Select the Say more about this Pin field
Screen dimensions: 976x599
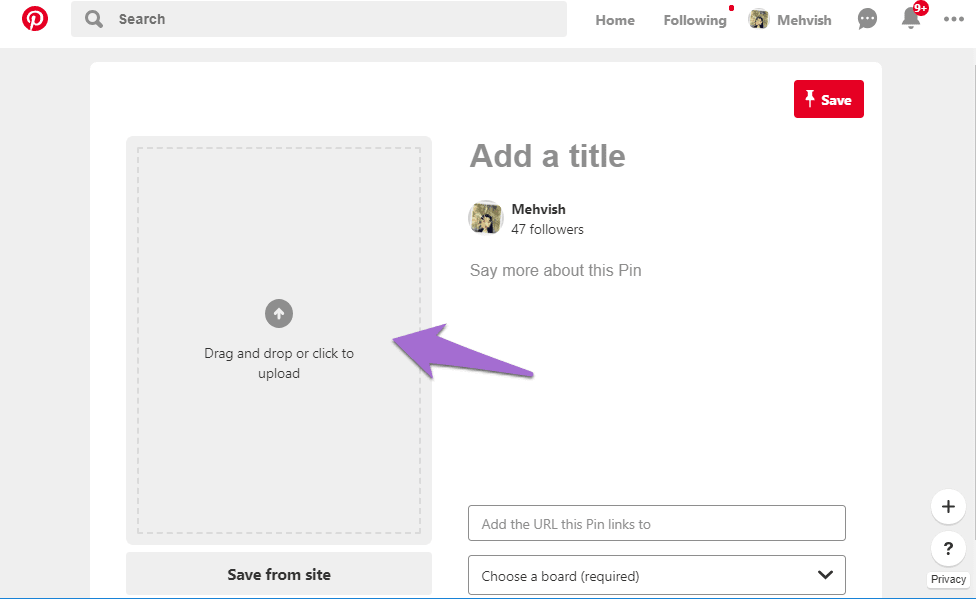[555, 270]
